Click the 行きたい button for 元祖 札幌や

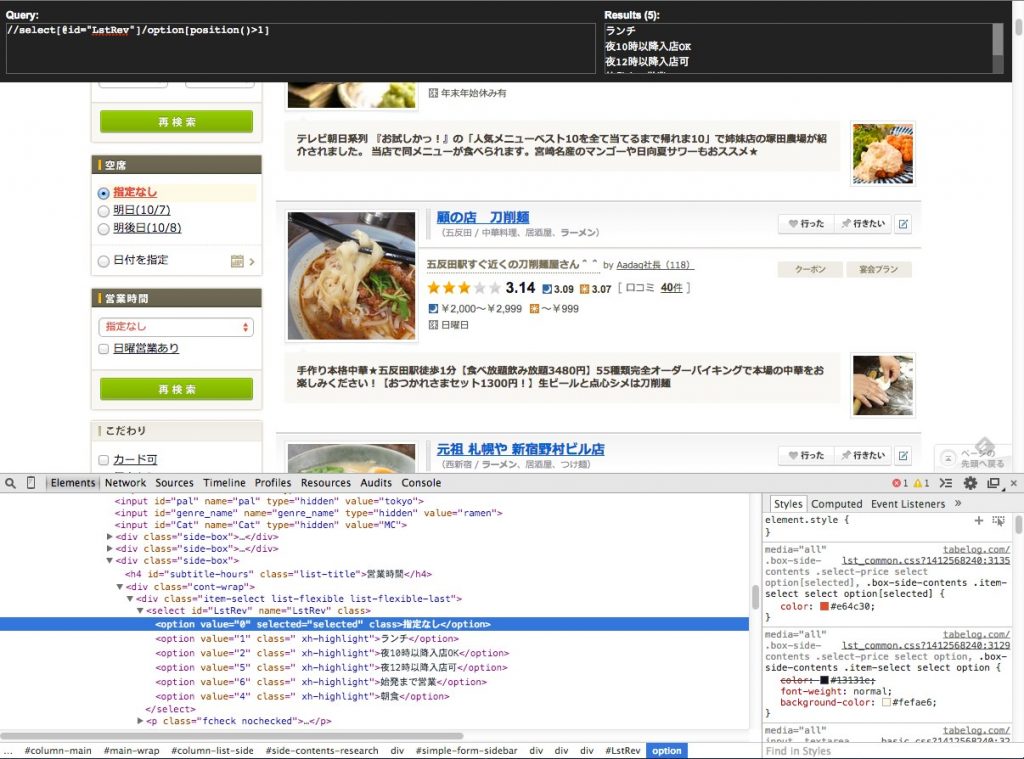[x=863, y=455]
